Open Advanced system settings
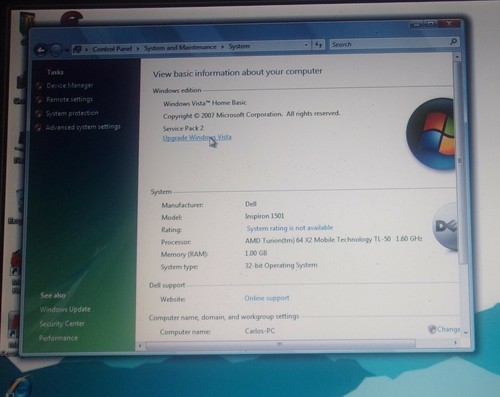This screenshot has height=397, width=500. (x=83, y=127)
